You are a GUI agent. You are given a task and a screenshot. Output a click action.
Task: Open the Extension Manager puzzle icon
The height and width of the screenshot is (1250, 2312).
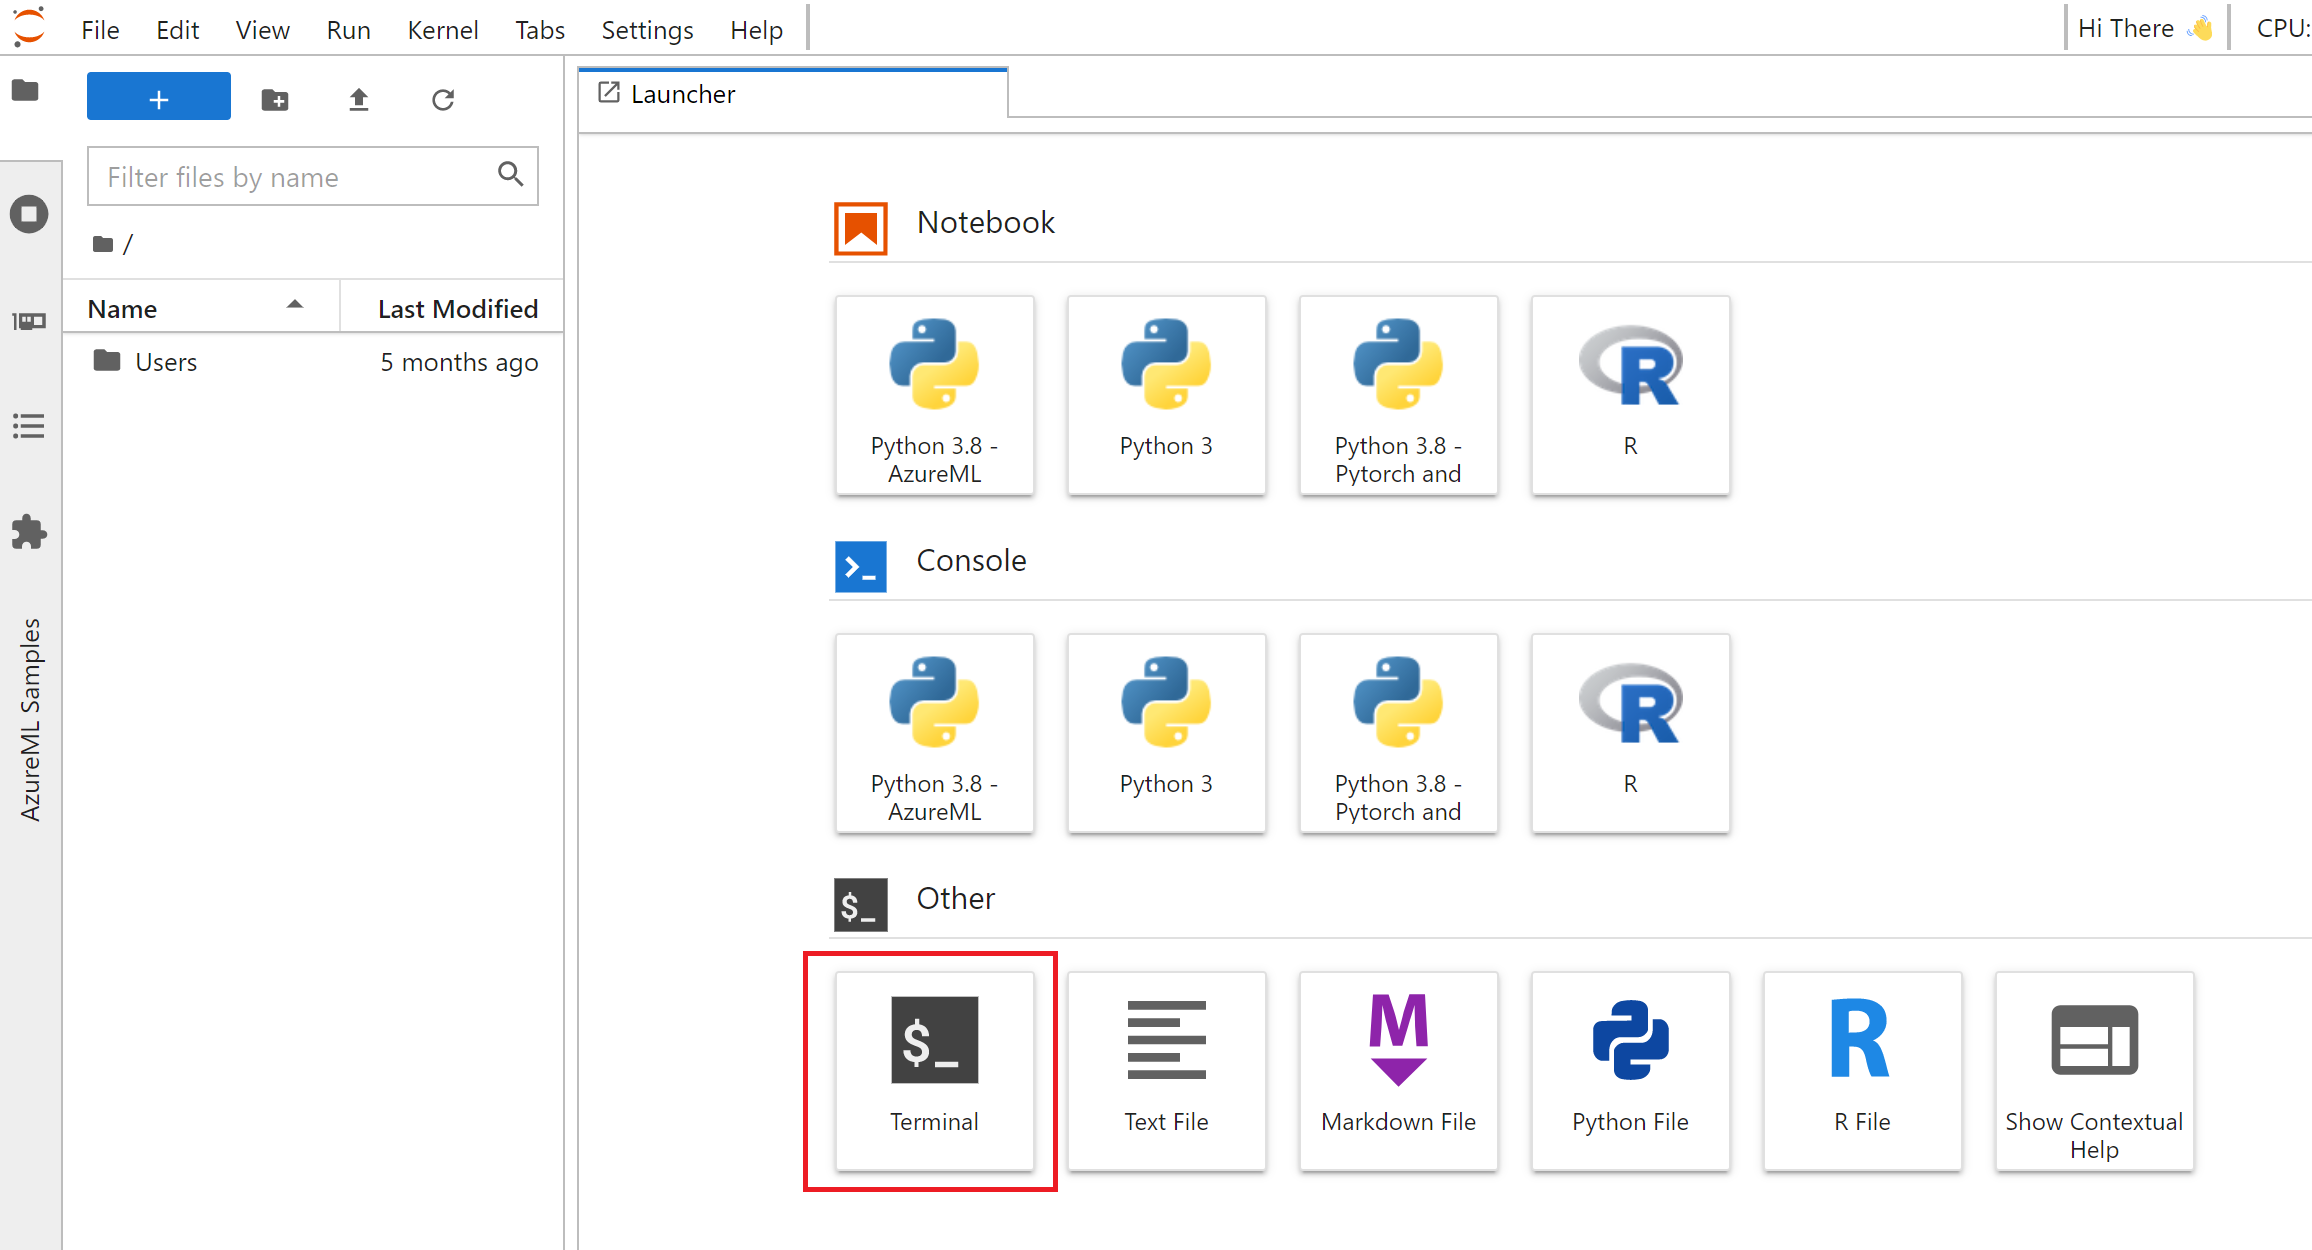coord(29,532)
